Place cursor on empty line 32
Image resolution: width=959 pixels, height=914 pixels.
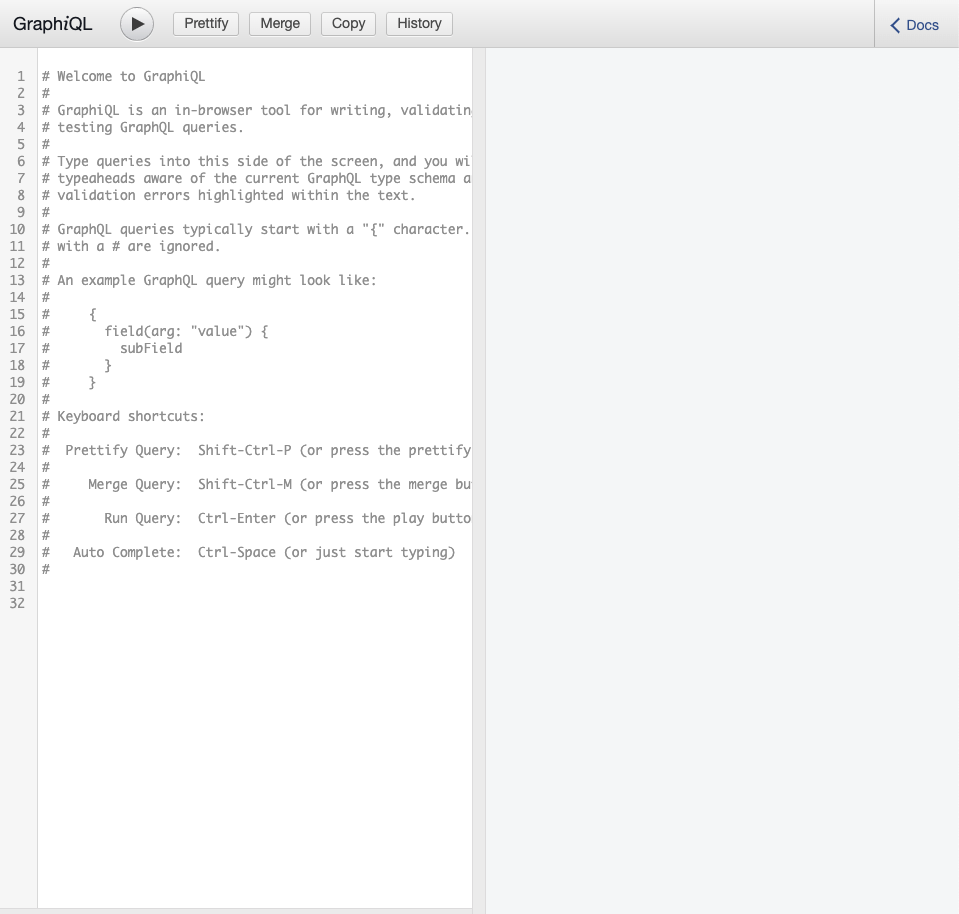point(254,603)
